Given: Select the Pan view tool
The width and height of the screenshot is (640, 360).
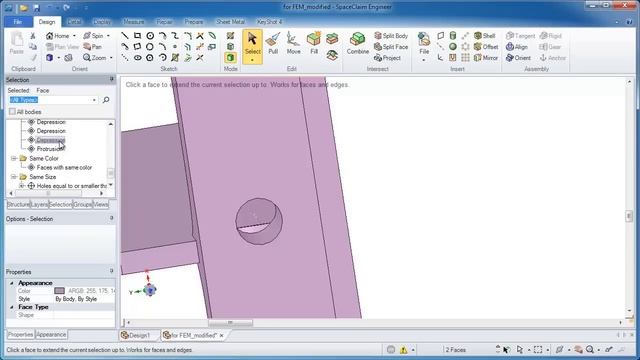Looking at the screenshot, I should click(x=92, y=47).
